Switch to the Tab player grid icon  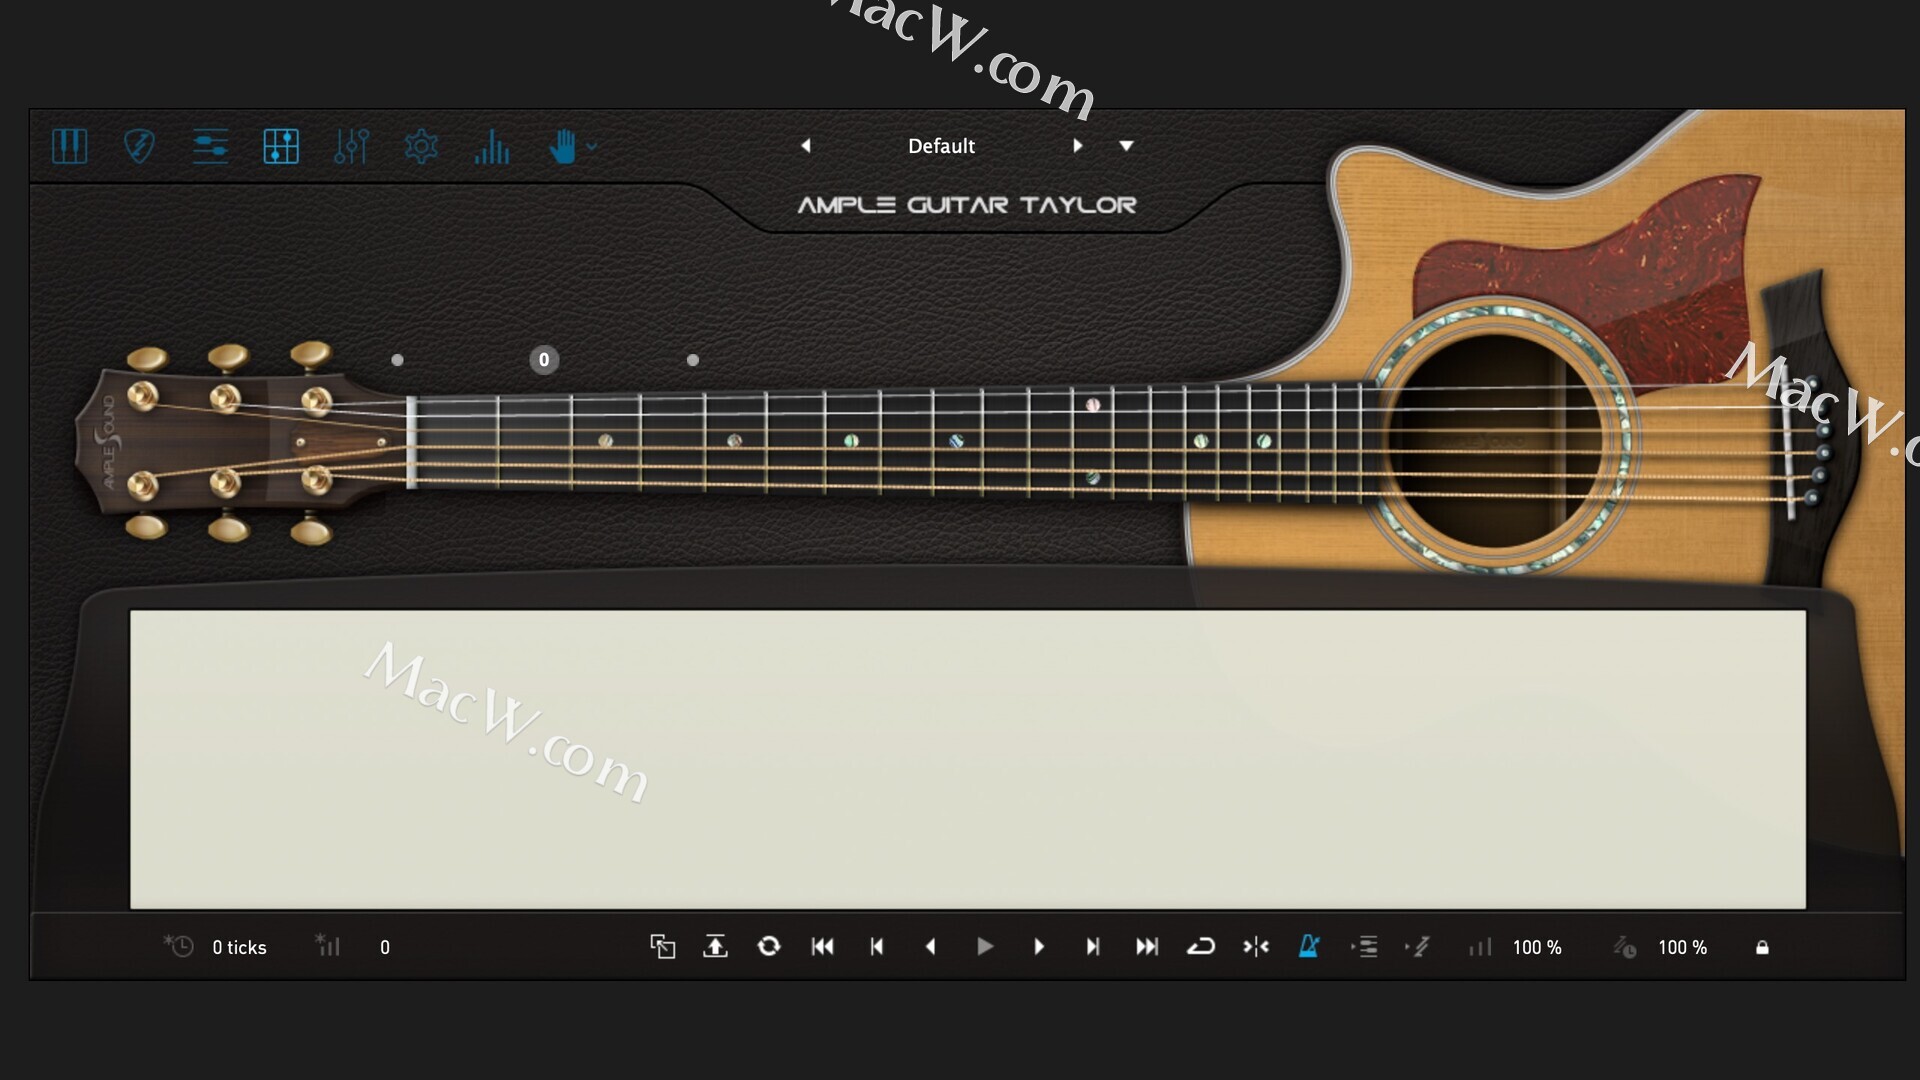[281, 146]
